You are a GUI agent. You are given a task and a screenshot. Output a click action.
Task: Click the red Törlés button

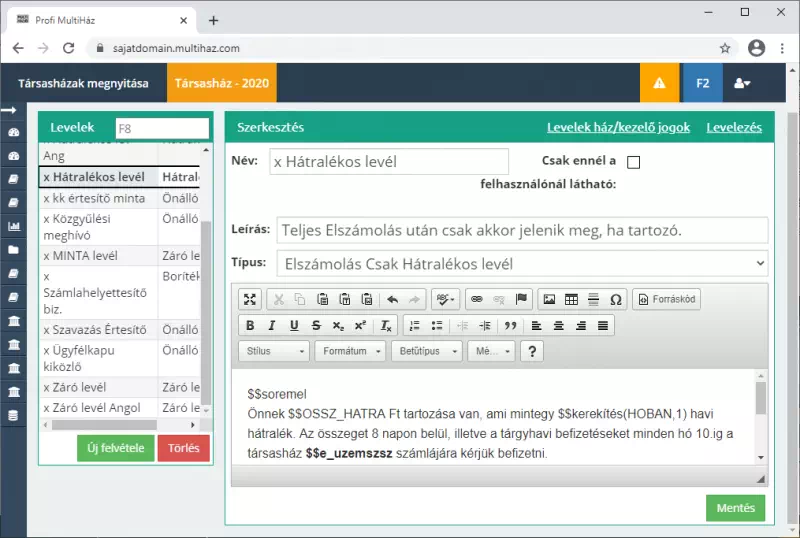coord(183,448)
